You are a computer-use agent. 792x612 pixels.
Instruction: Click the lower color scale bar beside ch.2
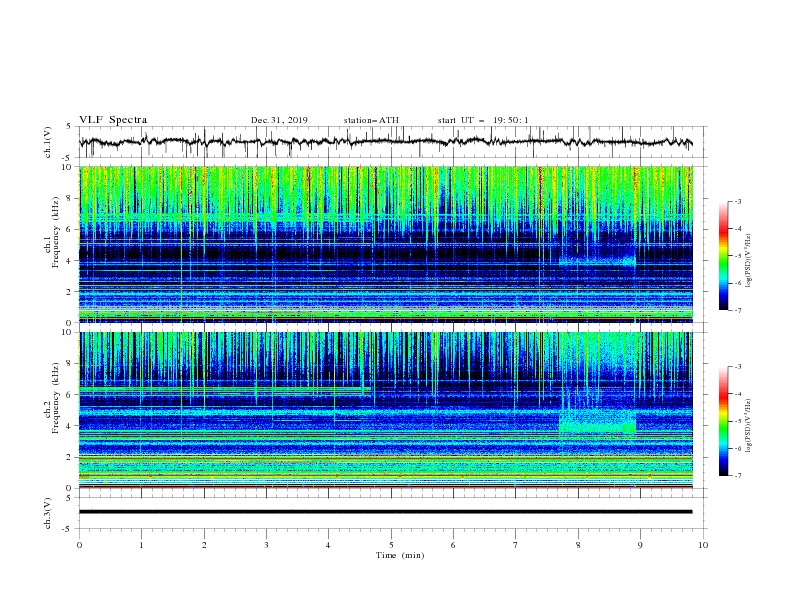(x=724, y=421)
